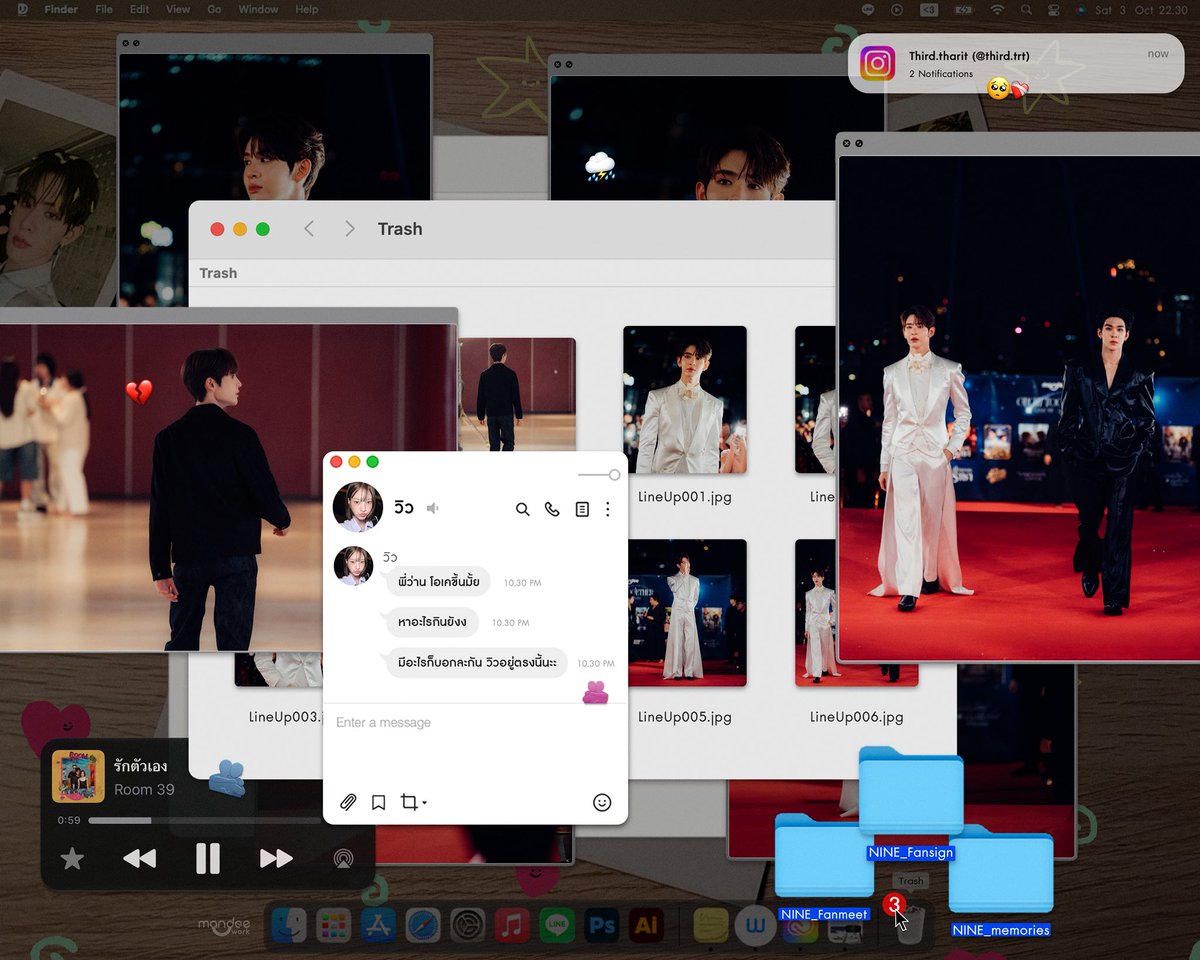Screen dimensions: 1200x960
Task: Open Launchpad from the dock
Action: pyautogui.click(x=333, y=926)
